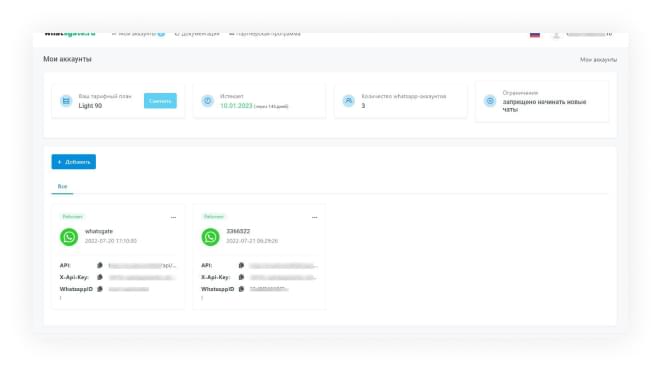Image resolution: width=661 pixels, height=371 pixels.
Task: Click the Мои аккаунты breadcrumb at the right
Action: coord(599,60)
